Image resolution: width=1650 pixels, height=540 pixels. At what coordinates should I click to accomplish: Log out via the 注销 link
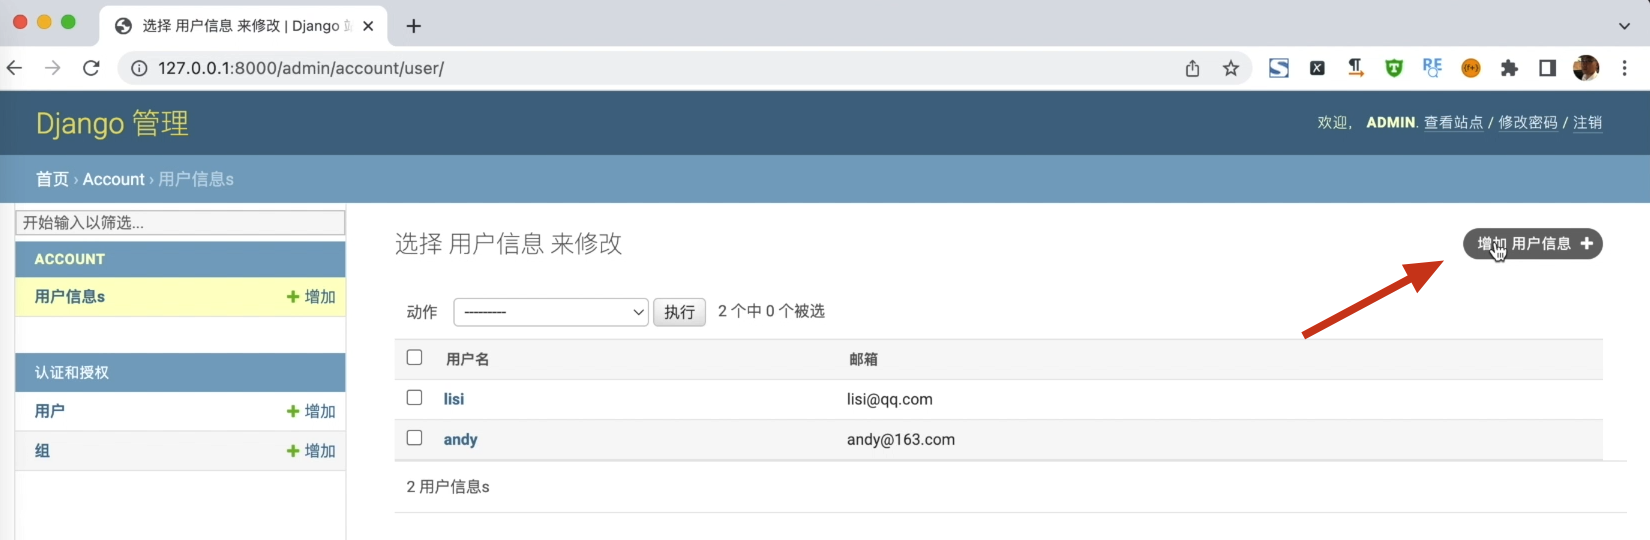[1587, 122]
